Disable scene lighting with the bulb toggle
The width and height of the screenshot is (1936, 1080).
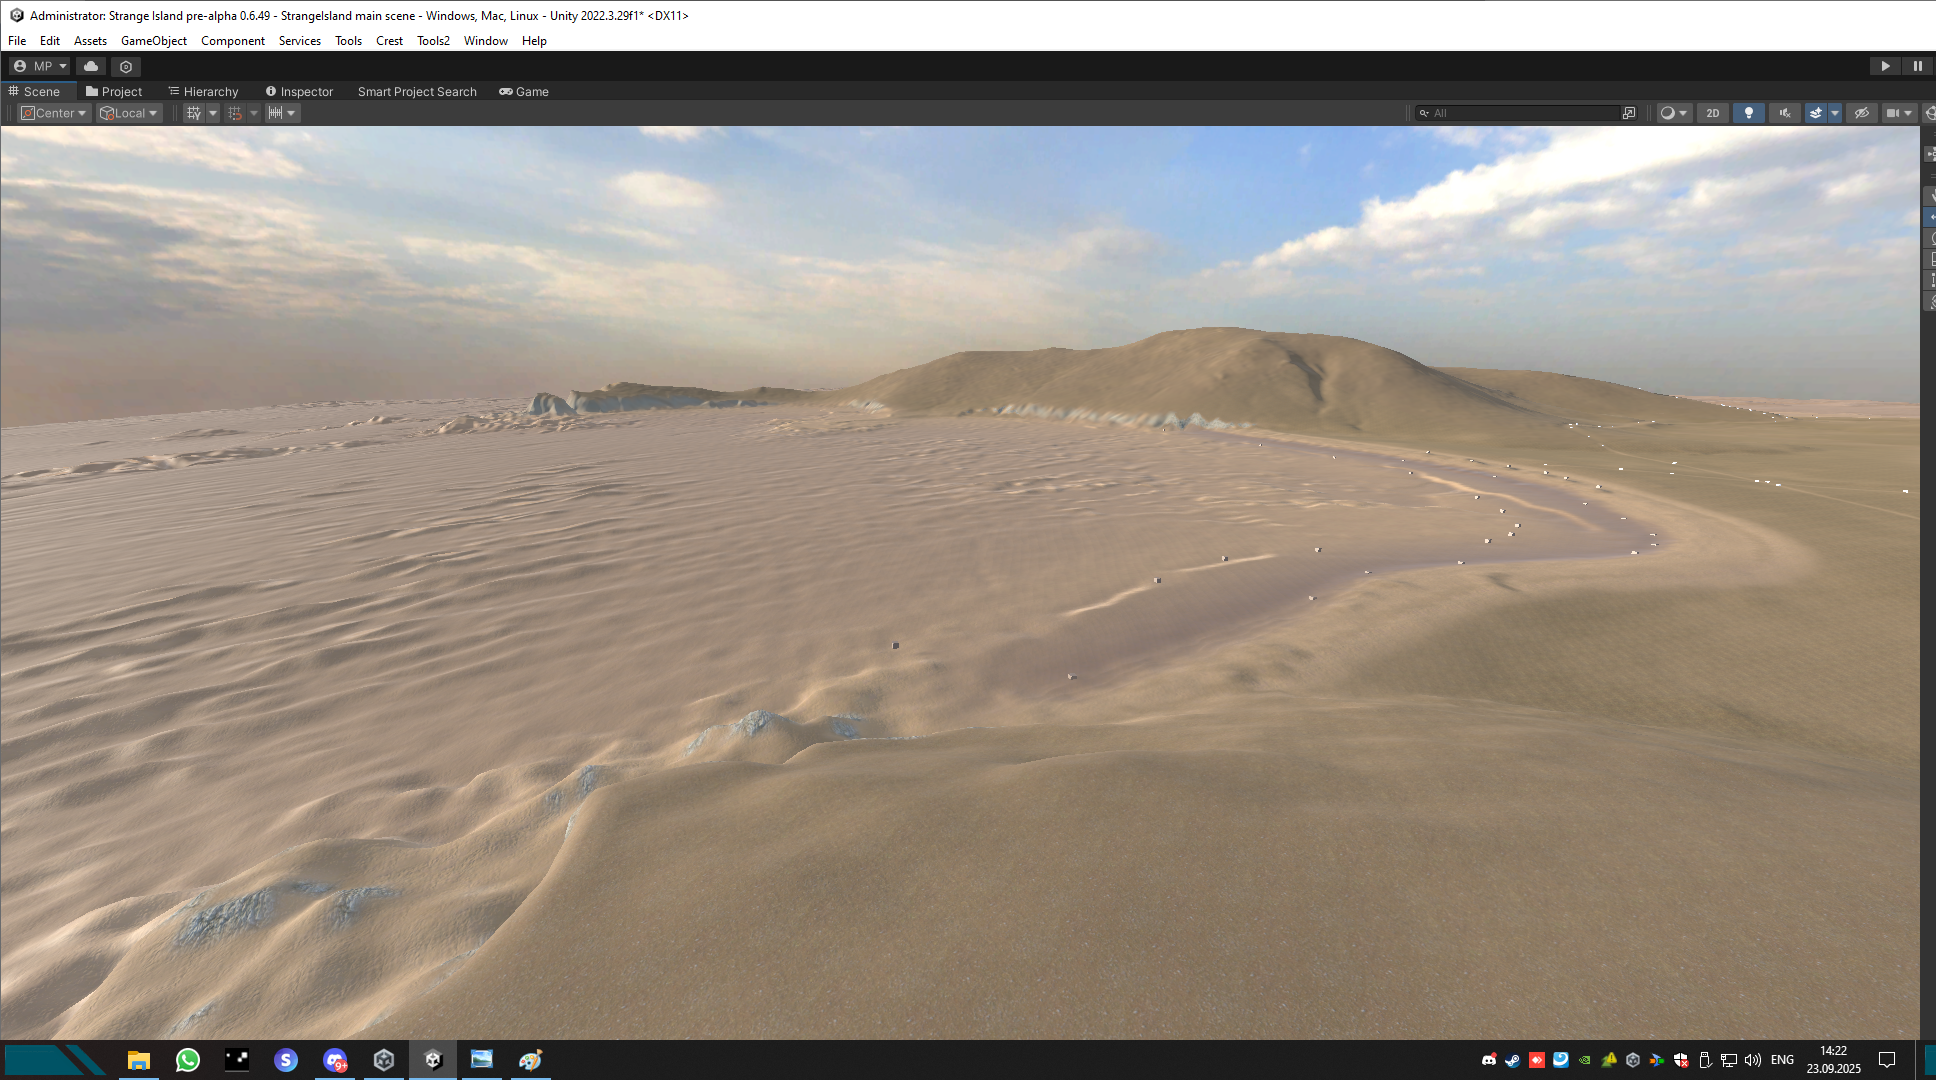coord(1749,112)
